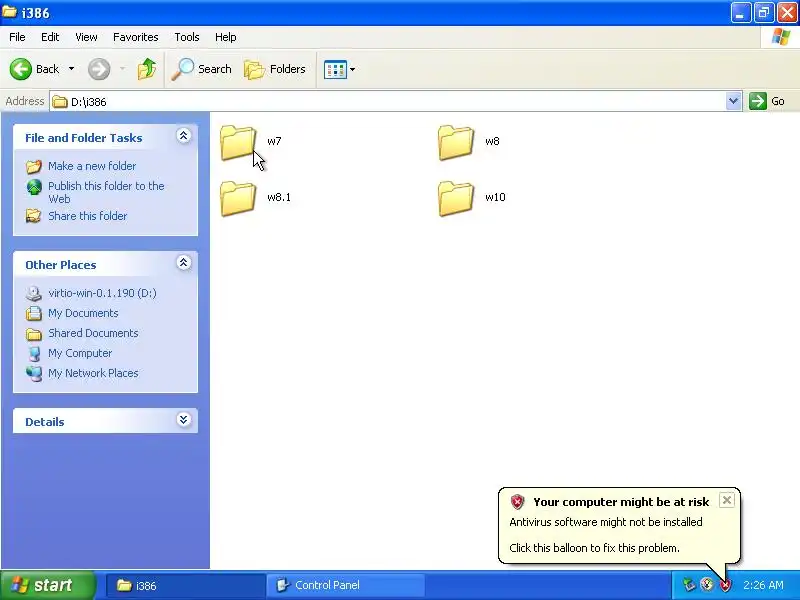Open the Favorites menu
This screenshot has height=600, width=800.
pyautogui.click(x=136, y=37)
